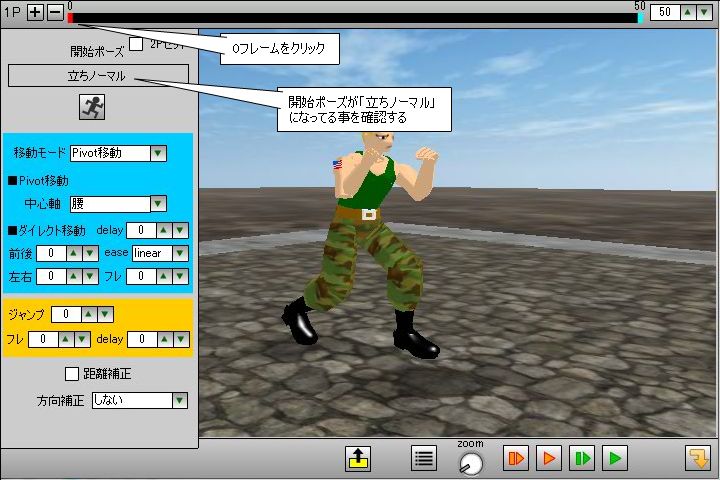Toggle the 2P checkbox near 開始ポーズ
Screen dimensions: 720x480
(x=136, y=44)
